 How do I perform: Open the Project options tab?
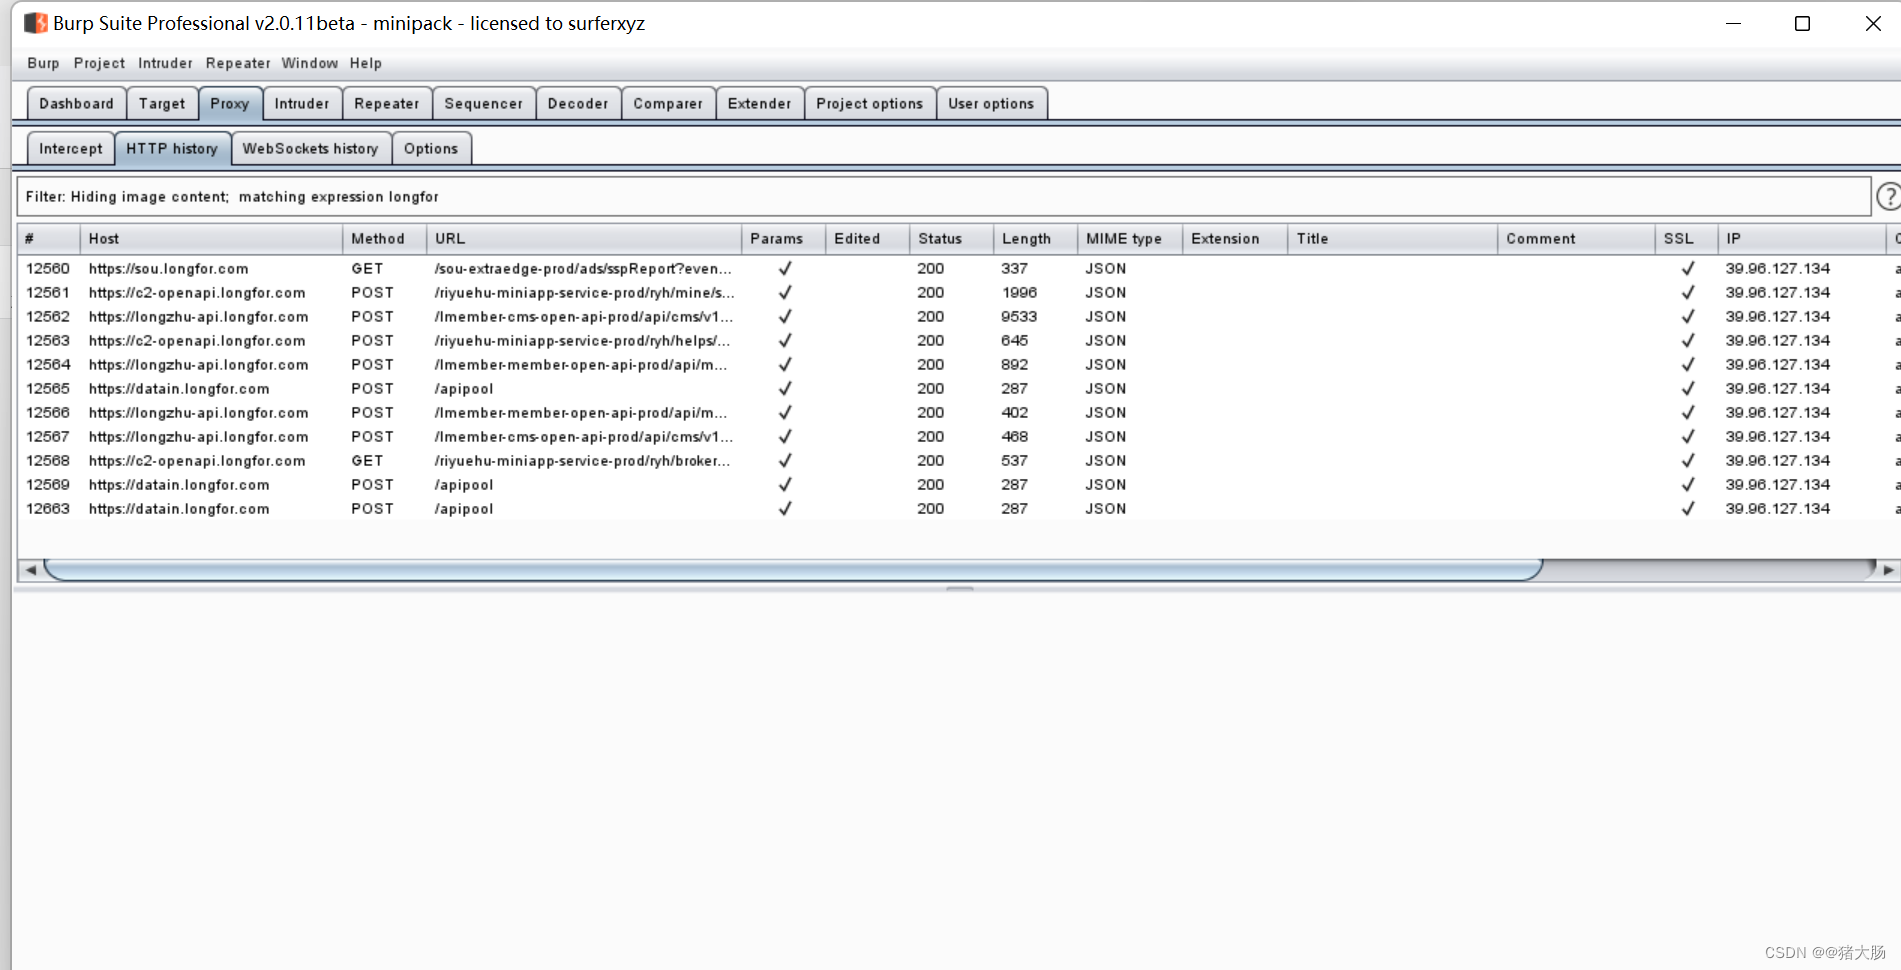pos(870,103)
